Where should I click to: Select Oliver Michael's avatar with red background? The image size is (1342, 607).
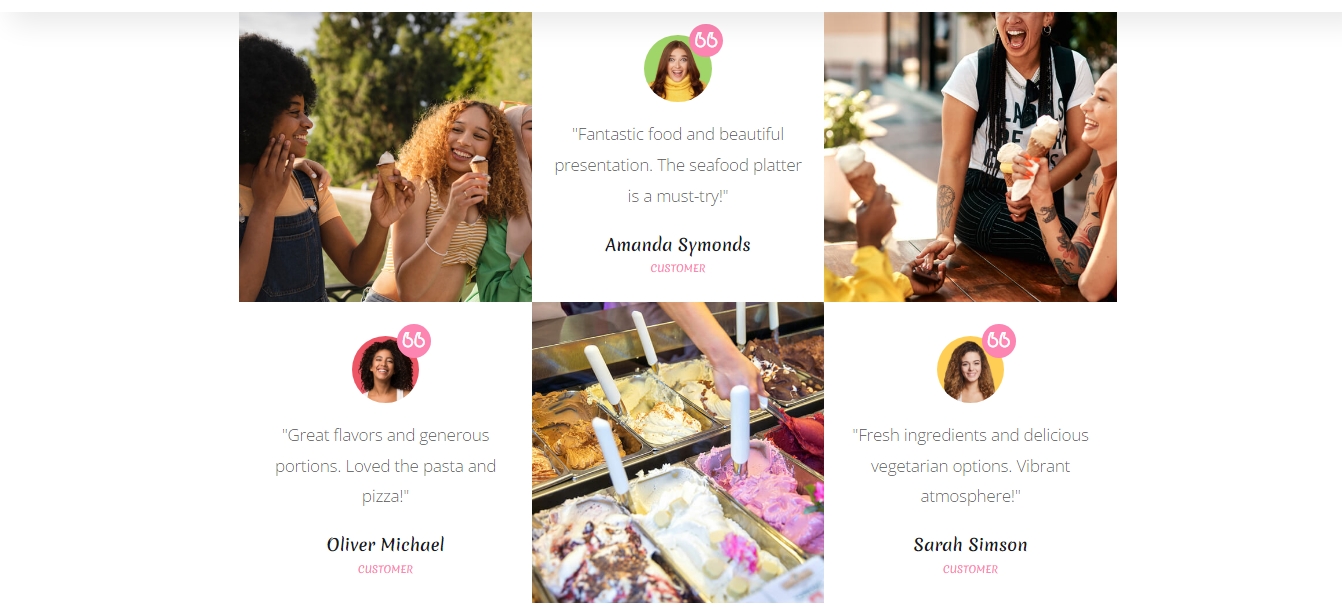(x=386, y=370)
